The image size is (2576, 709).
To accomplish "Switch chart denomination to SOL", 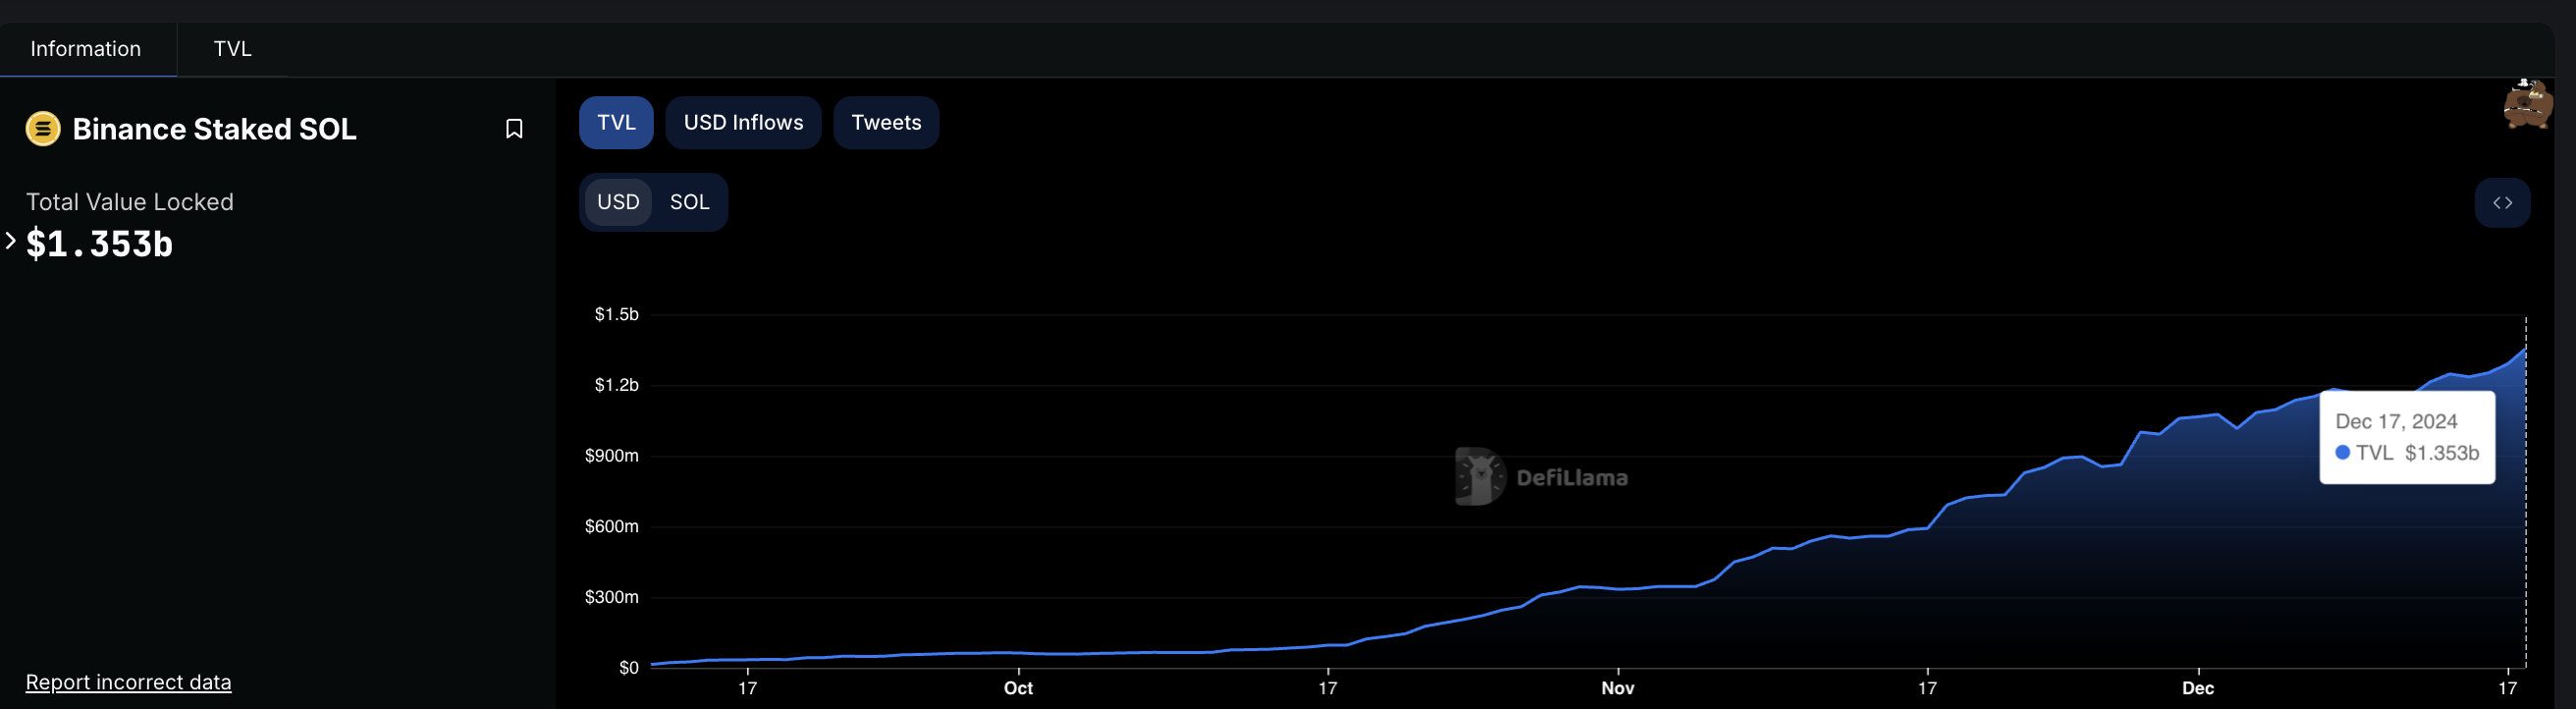I will 689,203.
